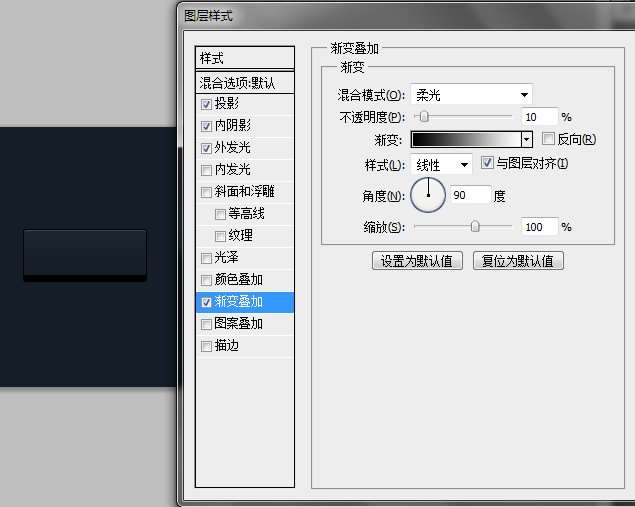Click the black-to-white gradient swatch

coord(466,140)
